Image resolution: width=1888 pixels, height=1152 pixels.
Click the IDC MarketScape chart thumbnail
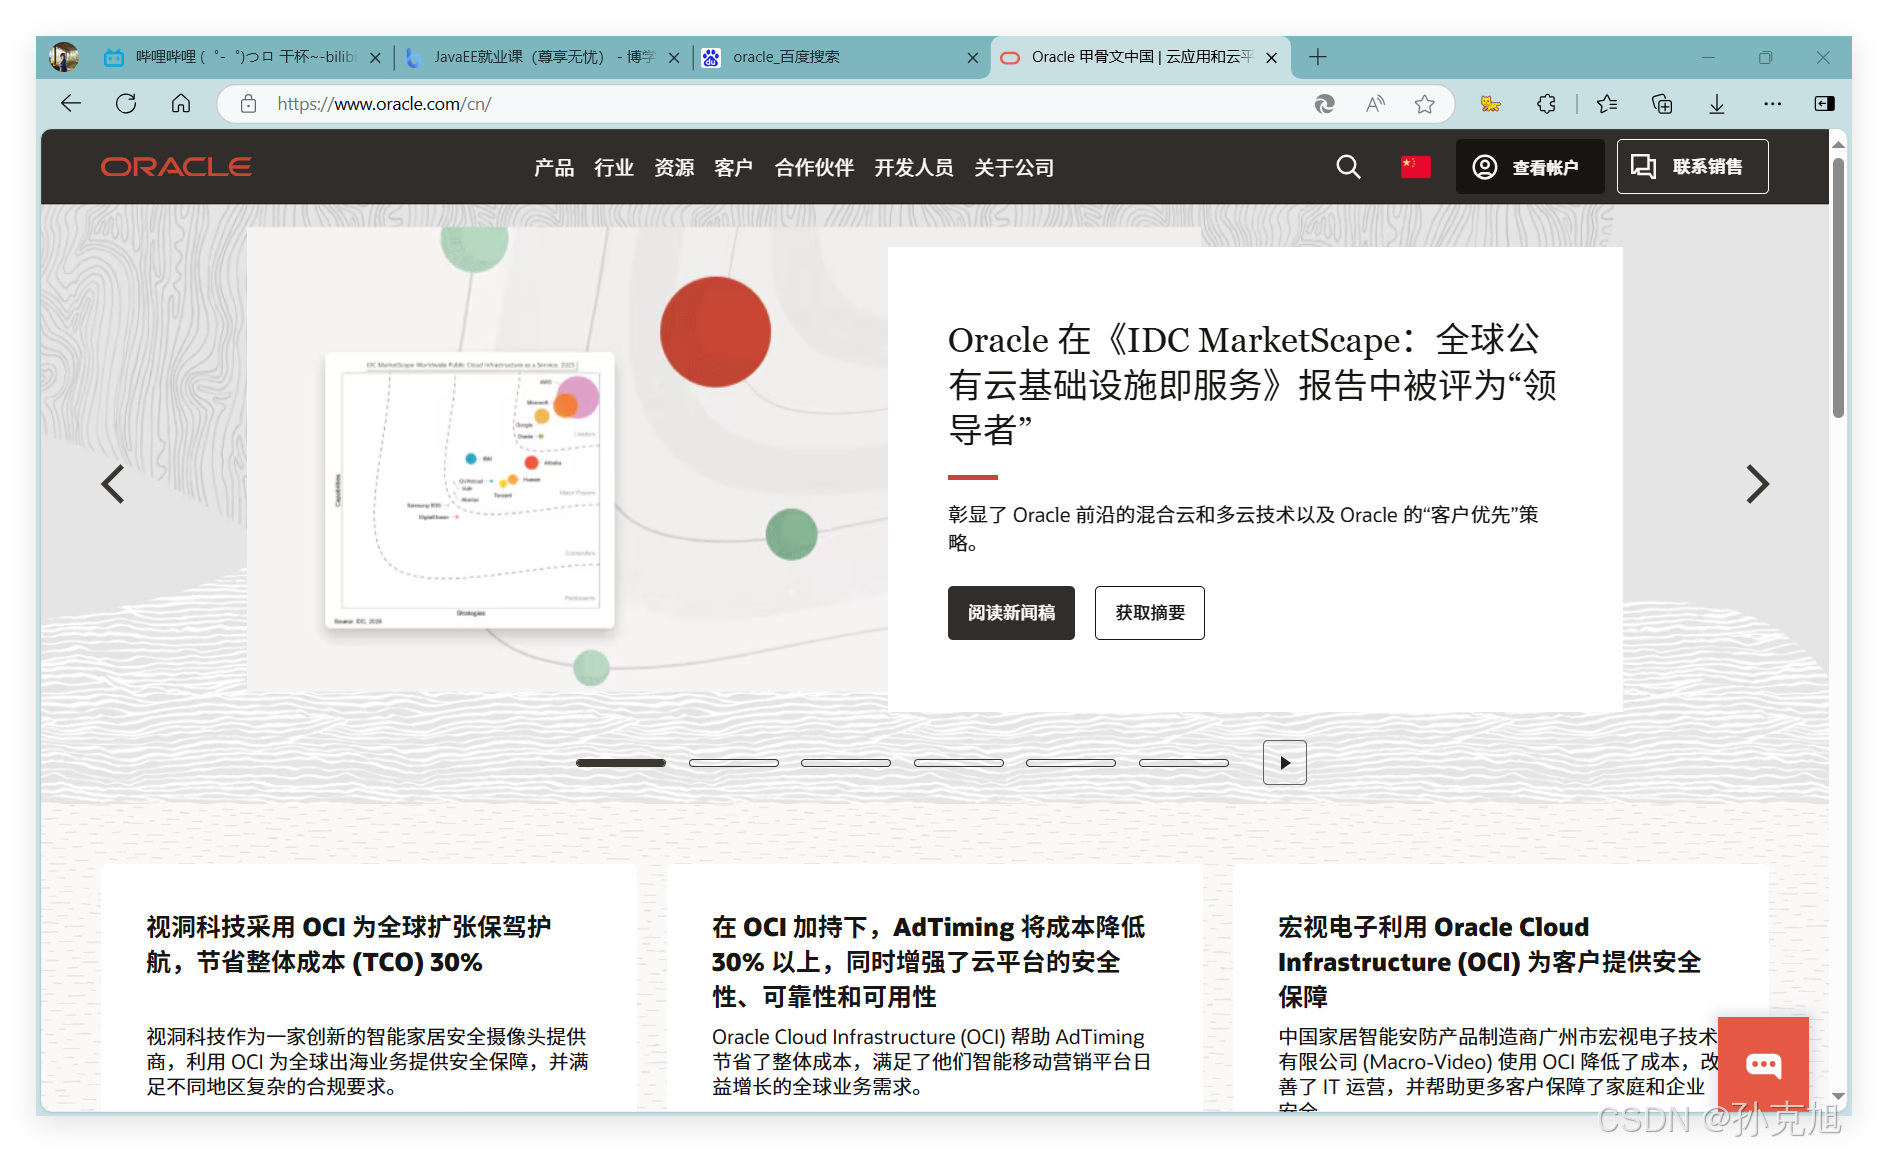point(470,491)
